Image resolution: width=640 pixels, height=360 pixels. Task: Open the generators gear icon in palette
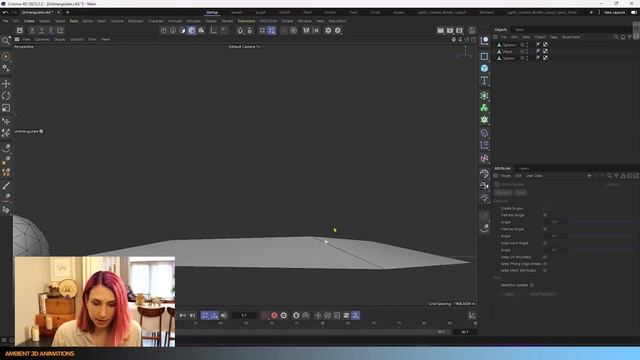484,120
